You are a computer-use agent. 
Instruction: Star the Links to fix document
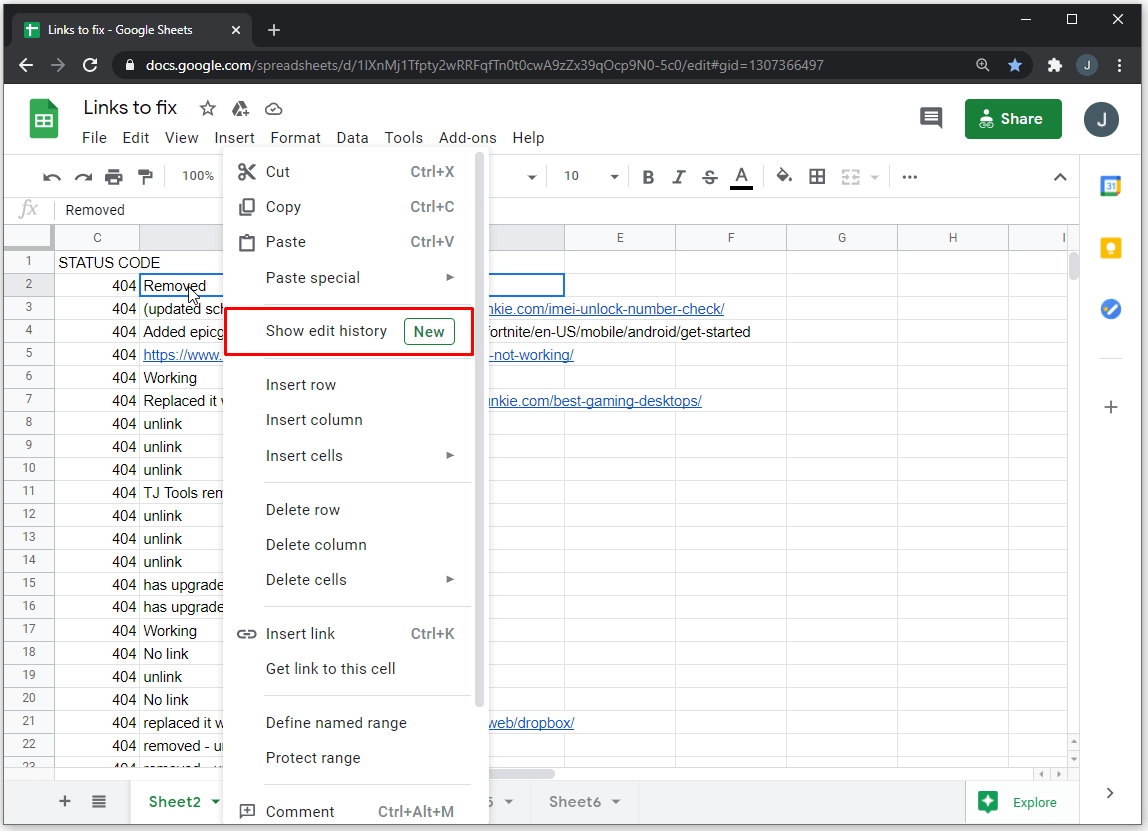pyautogui.click(x=207, y=108)
